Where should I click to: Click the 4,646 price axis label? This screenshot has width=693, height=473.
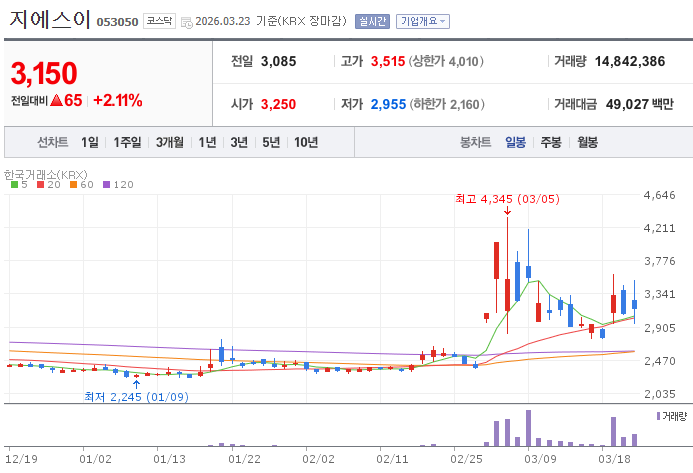[x=659, y=195]
